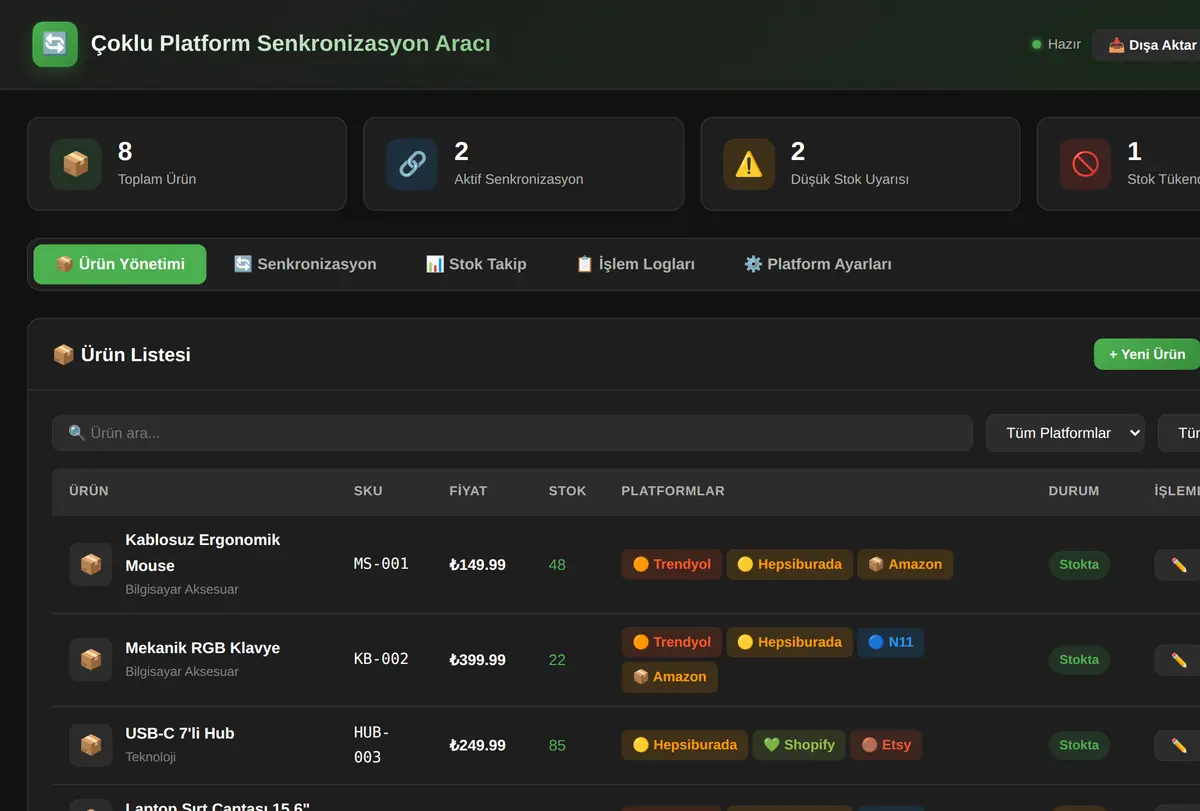Click Amazon tag in Kablosuz Ergonomik Mouse row
This screenshot has height=811, width=1200.
(x=905, y=564)
